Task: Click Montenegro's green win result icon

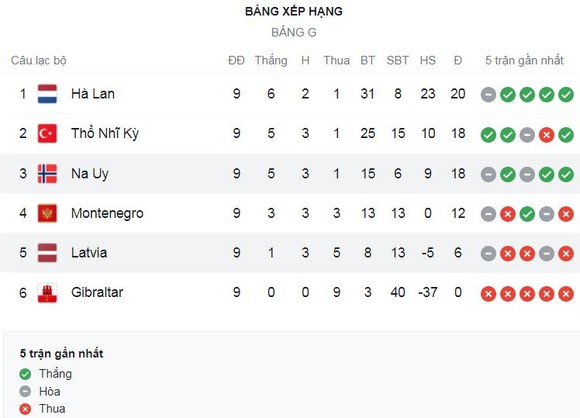Action: [x=527, y=214]
